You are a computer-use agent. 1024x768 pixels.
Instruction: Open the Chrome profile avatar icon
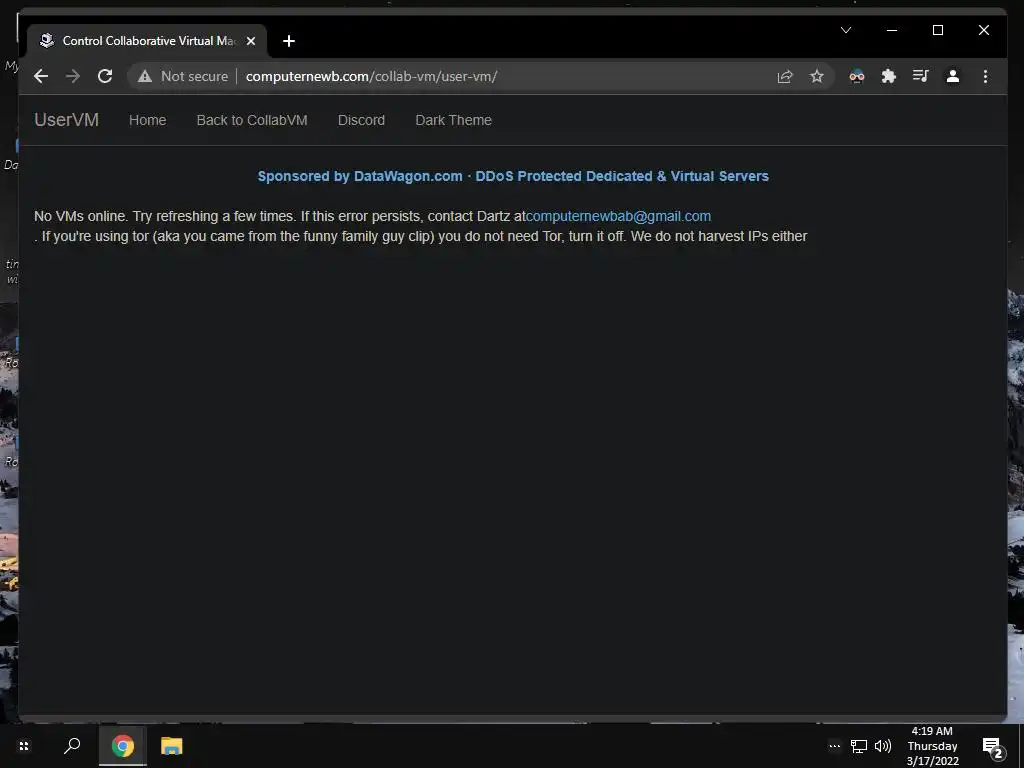pyautogui.click(x=953, y=76)
